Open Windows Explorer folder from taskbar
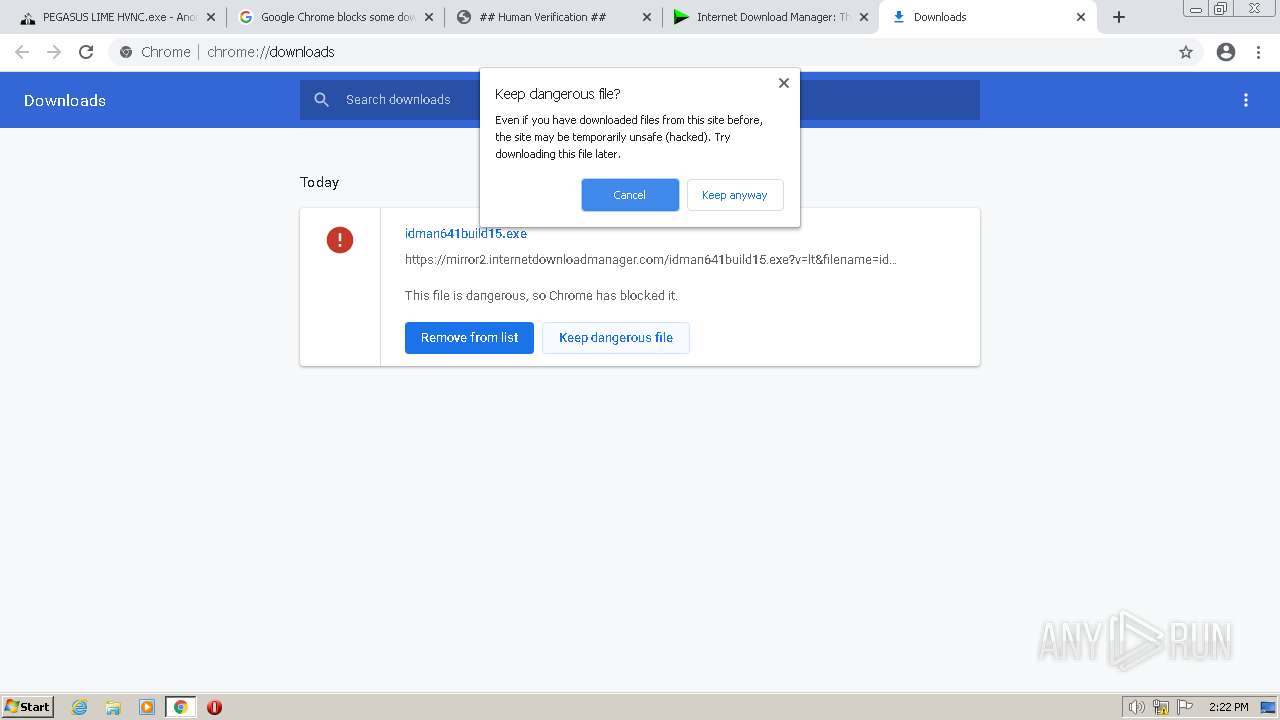This screenshot has width=1280, height=720. pos(113,707)
